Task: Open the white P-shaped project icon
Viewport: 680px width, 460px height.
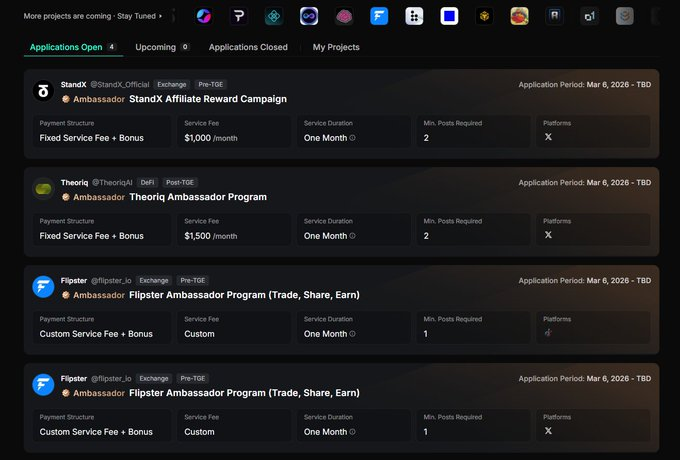Action: 239,16
